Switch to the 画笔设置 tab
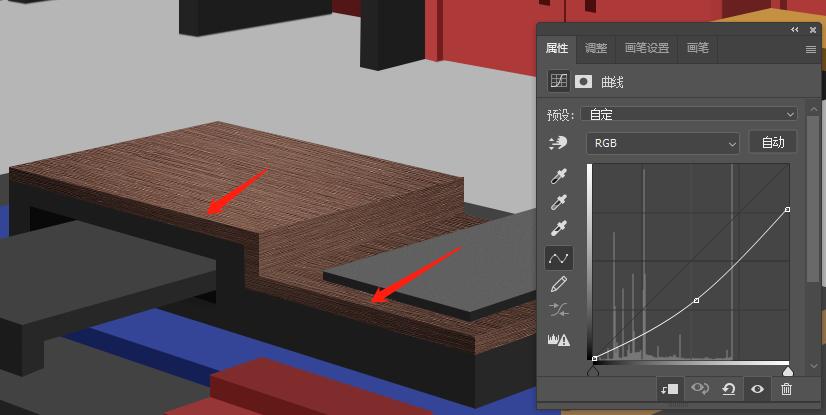This screenshot has width=826, height=415. [x=646, y=48]
